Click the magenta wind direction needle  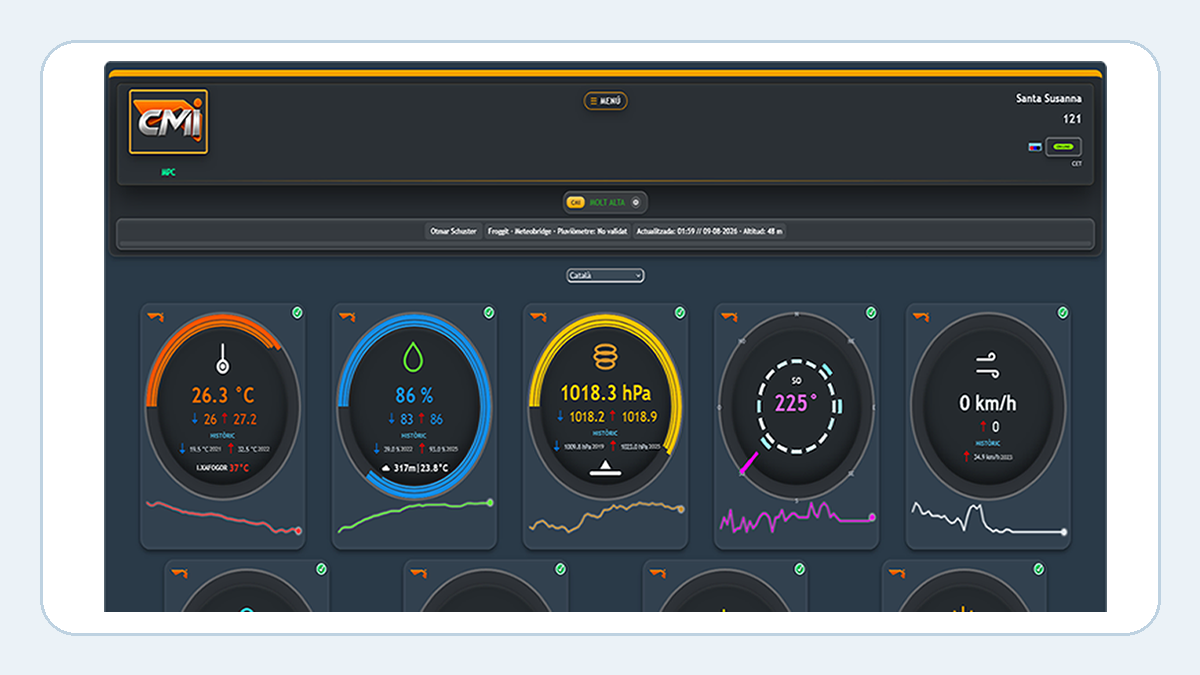pyautogui.click(x=748, y=464)
